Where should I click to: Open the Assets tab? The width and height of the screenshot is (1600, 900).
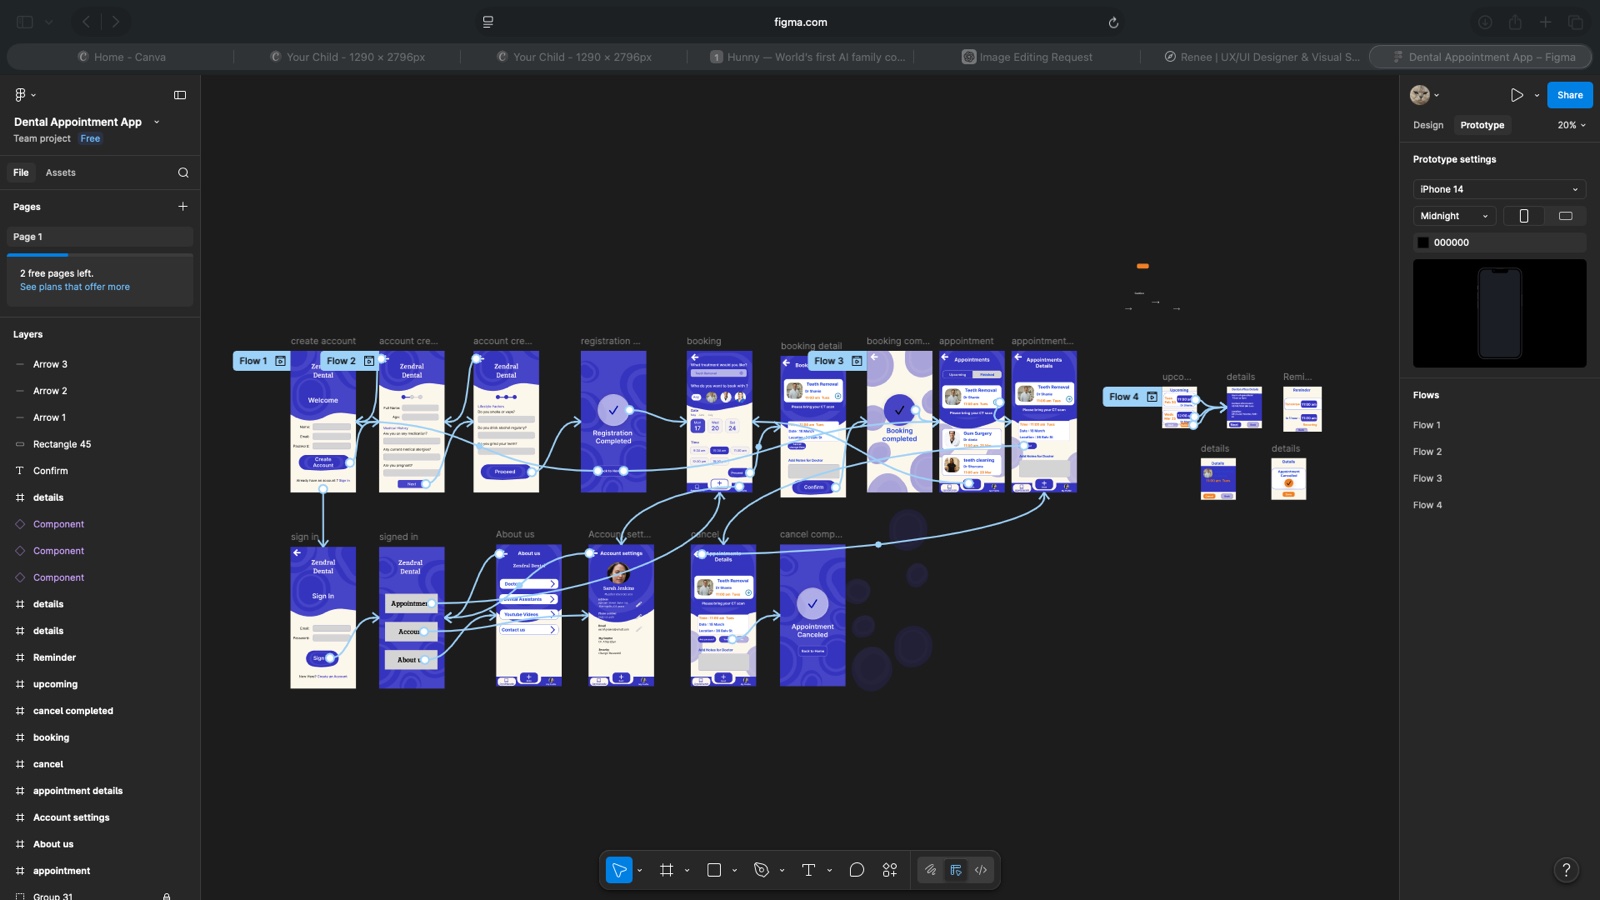pyautogui.click(x=60, y=173)
